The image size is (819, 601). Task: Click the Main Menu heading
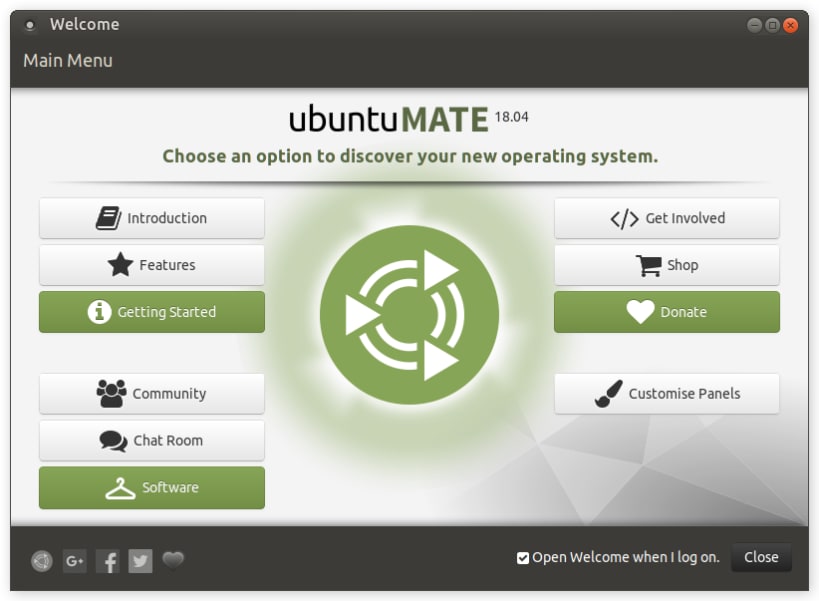pos(68,61)
